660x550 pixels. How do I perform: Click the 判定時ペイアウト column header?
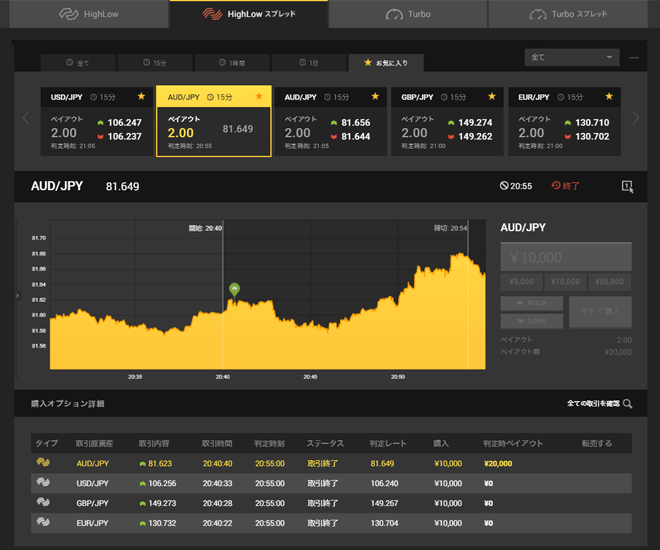click(x=513, y=443)
